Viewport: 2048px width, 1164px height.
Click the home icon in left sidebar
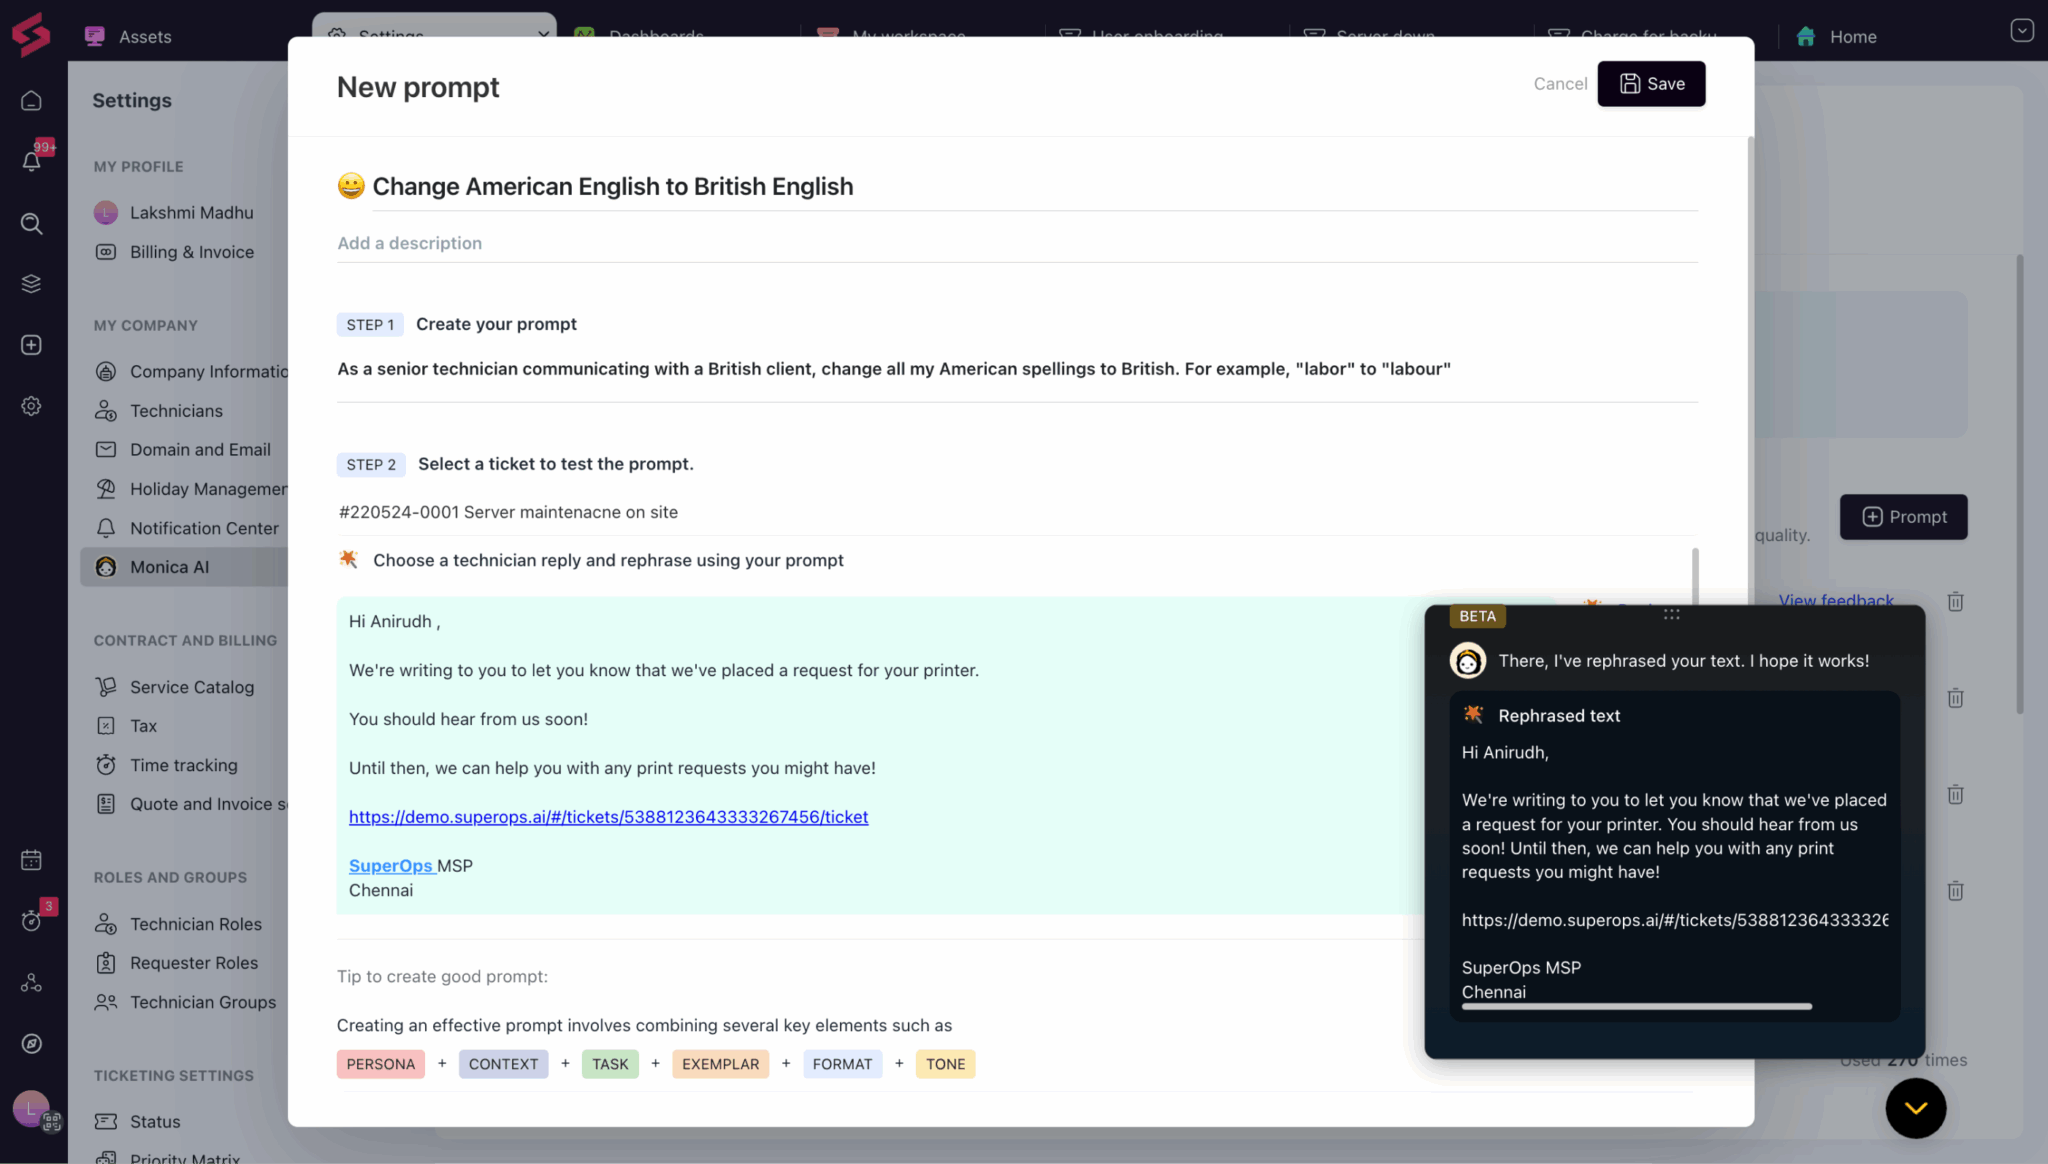click(31, 101)
